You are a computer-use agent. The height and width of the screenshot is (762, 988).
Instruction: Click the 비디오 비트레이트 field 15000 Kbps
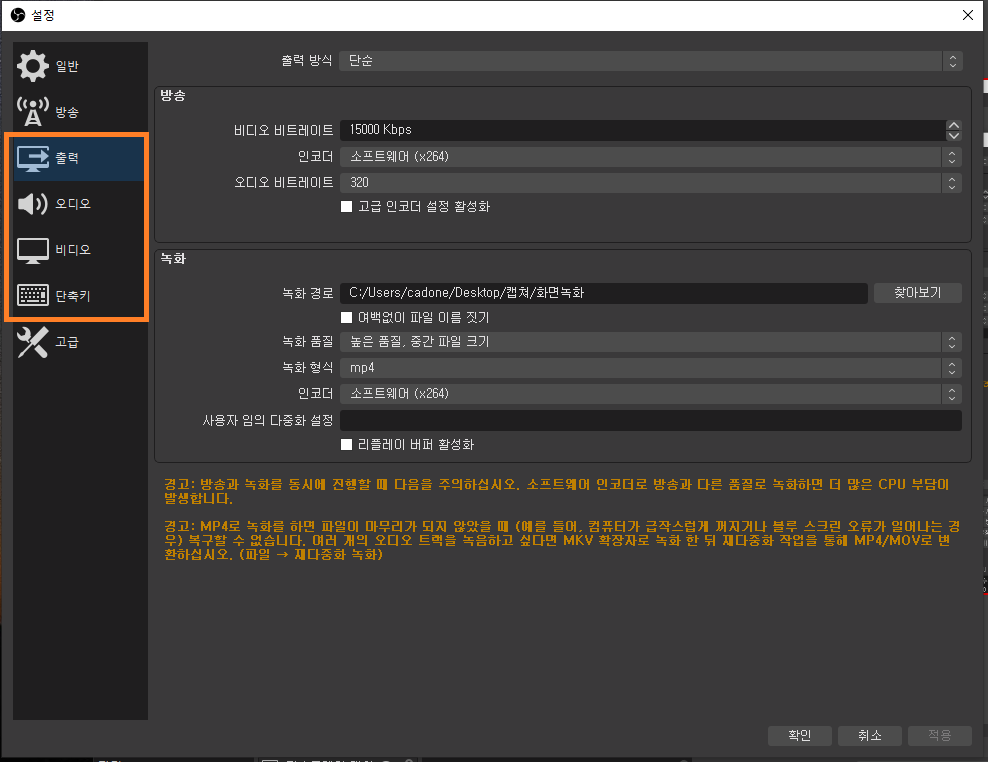[643, 130]
